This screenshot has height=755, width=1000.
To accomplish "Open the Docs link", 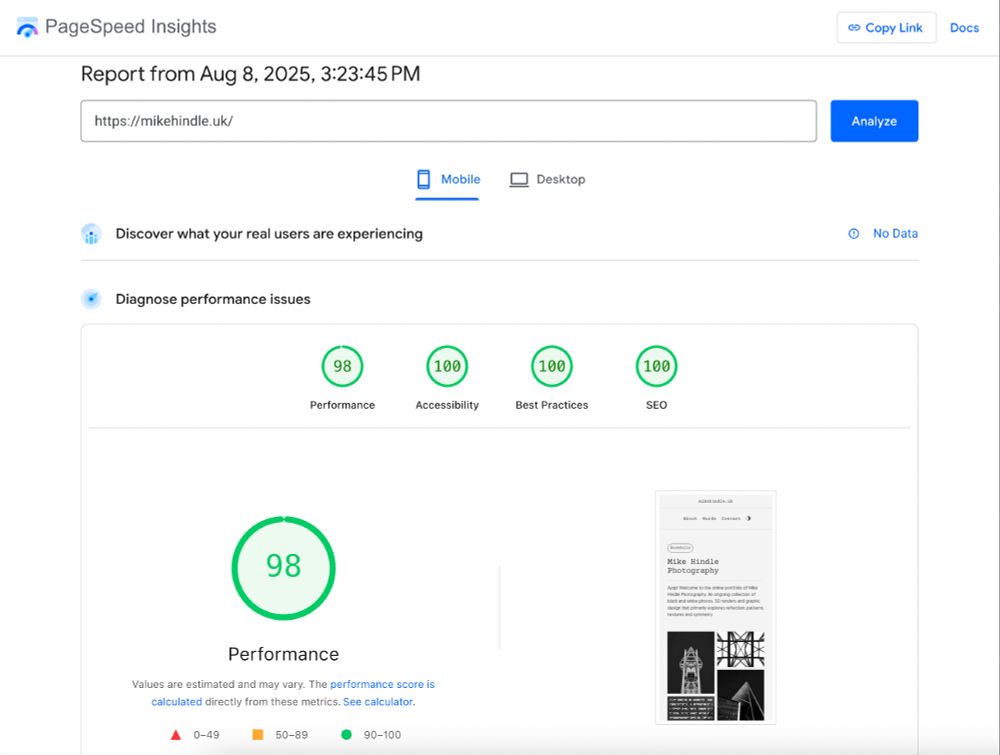I will (x=964, y=27).
